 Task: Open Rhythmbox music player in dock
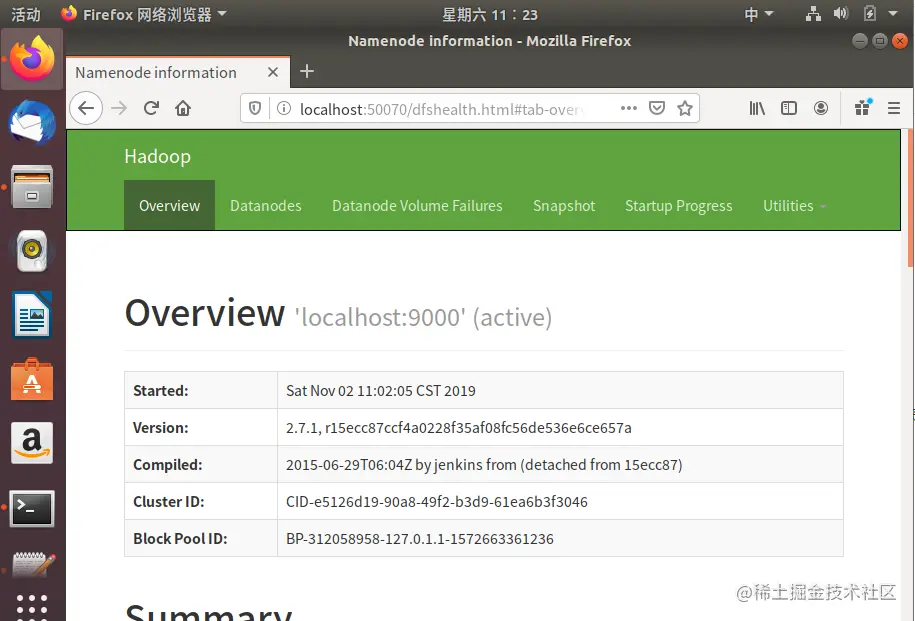coord(32,250)
